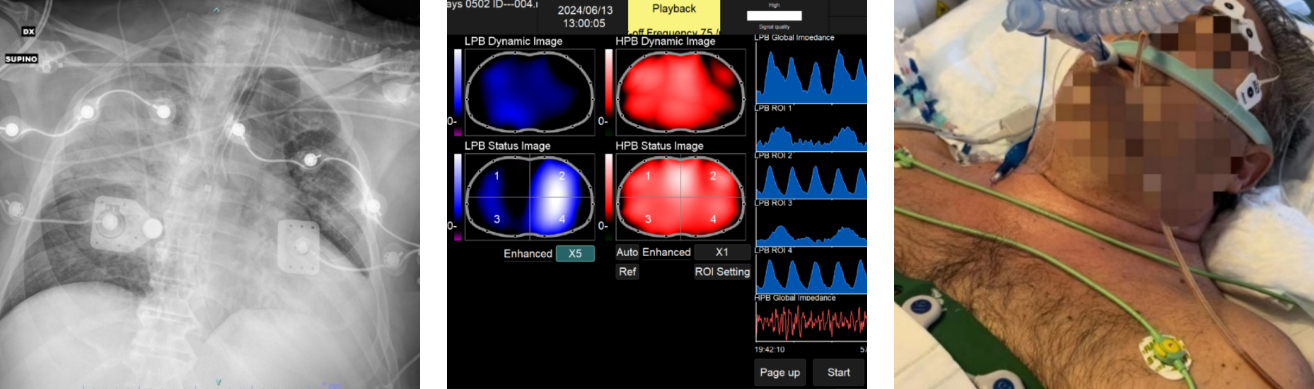Screen dimensions: 1314x389
Task: Click the Page up button
Action: click(780, 372)
